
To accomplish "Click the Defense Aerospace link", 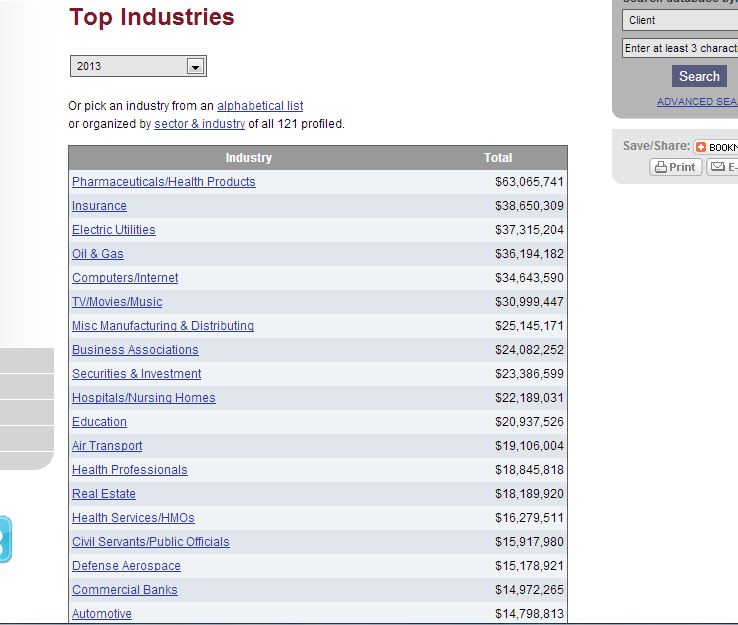I will 126,566.
